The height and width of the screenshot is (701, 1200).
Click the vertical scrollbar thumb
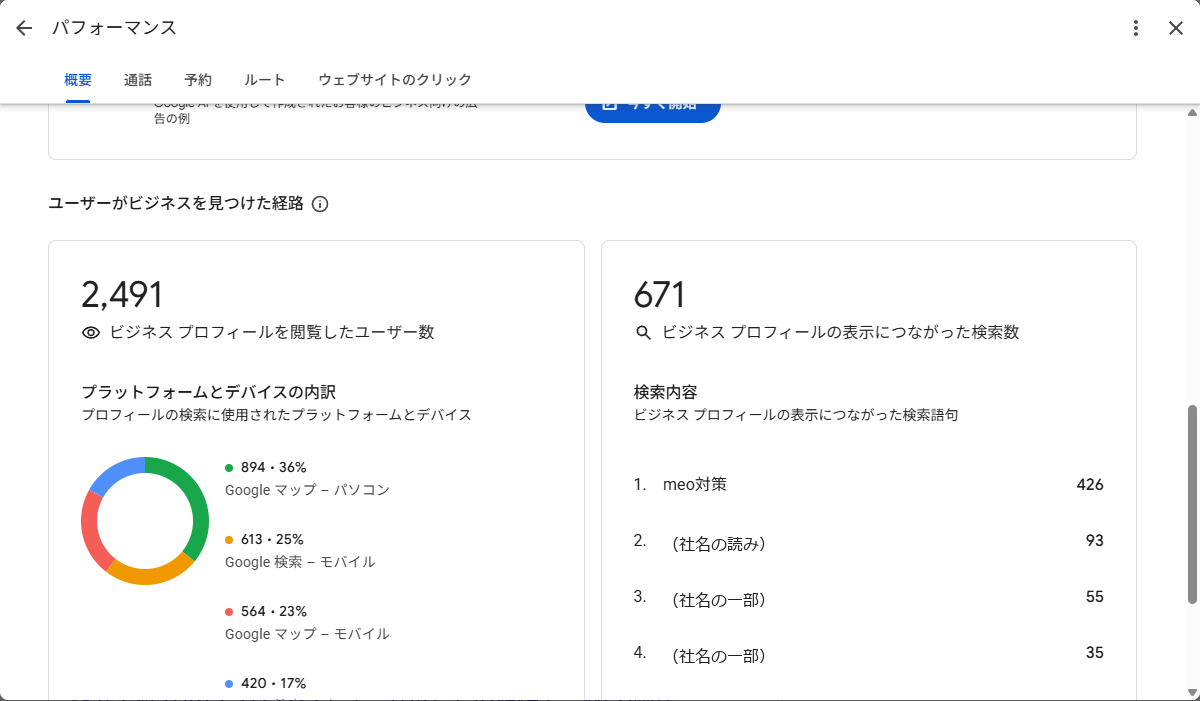[1192, 504]
